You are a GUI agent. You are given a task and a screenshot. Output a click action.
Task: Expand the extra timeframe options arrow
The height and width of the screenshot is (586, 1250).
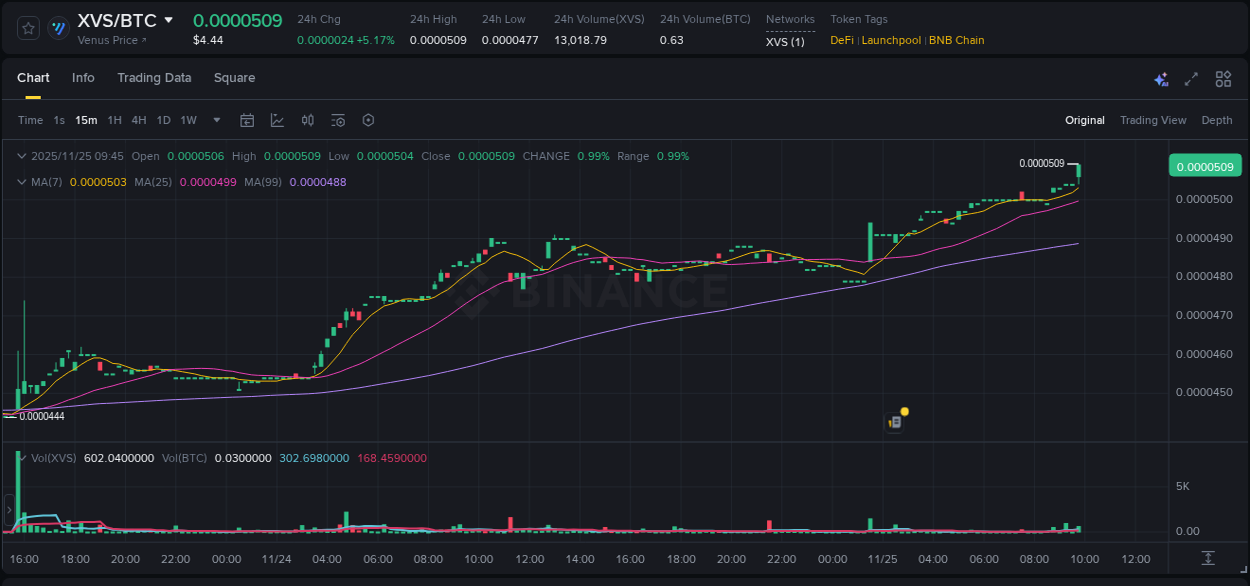pos(215,120)
